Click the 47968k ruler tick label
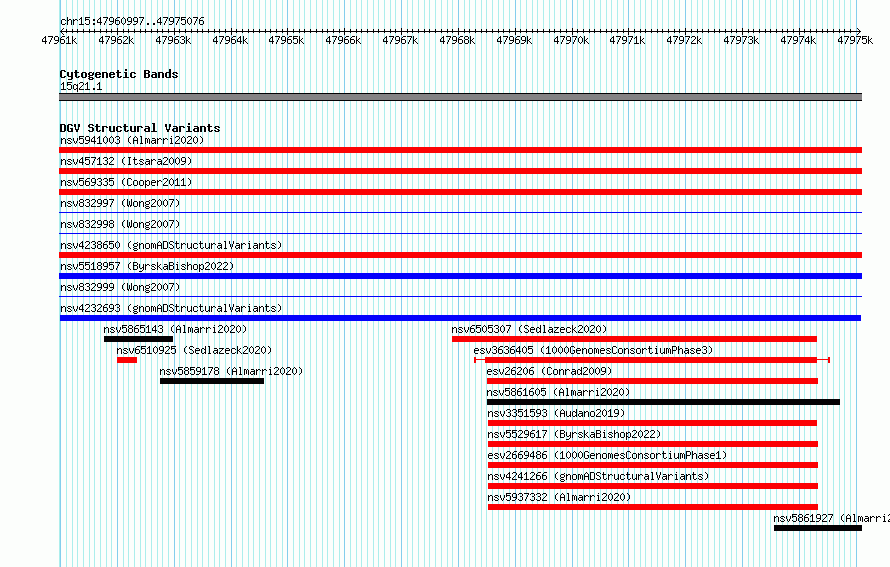The image size is (890, 567). [x=457, y=40]
